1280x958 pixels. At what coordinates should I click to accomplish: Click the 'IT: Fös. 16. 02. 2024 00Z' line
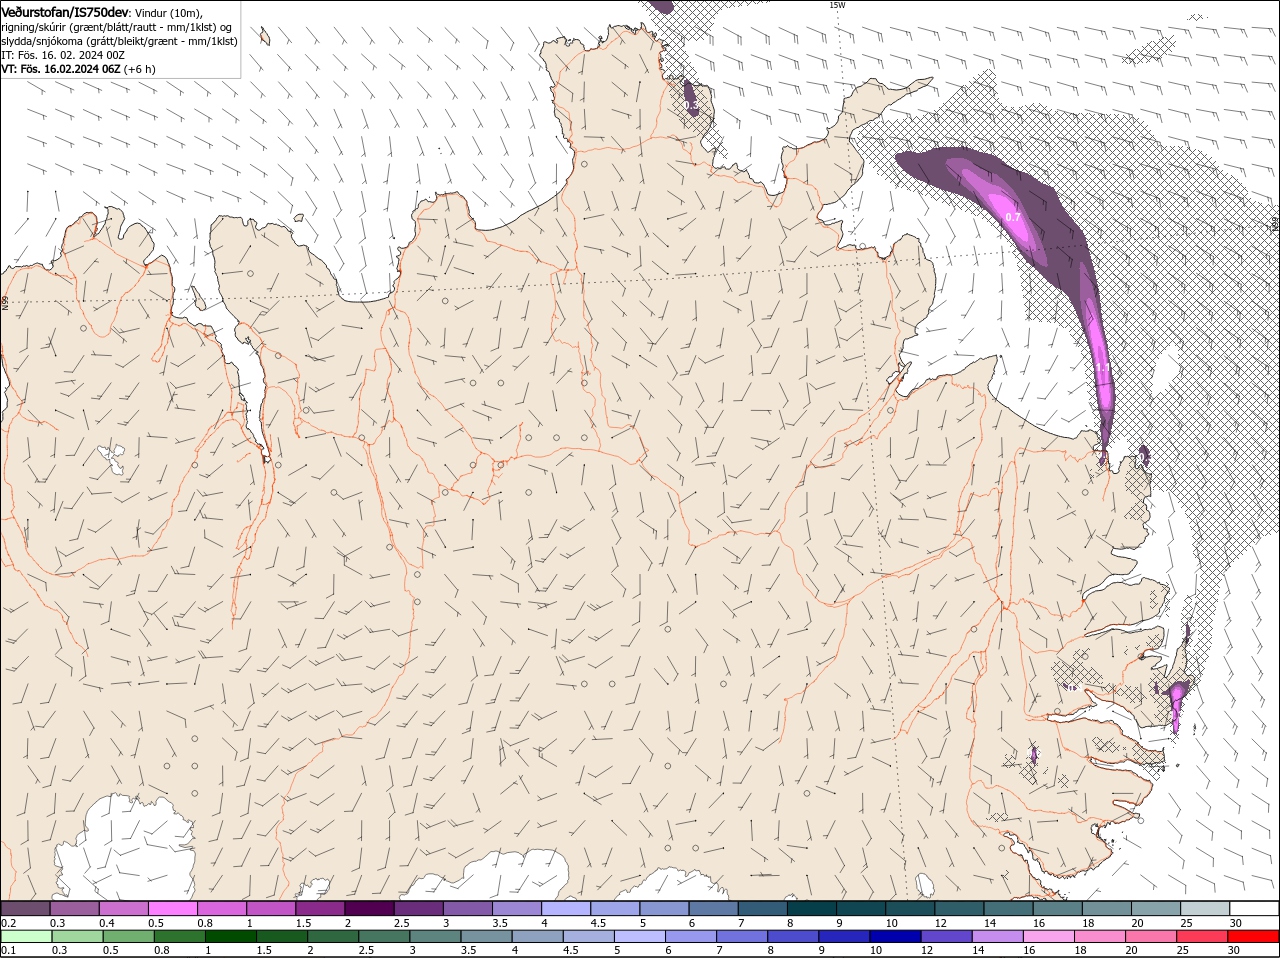[x=63, y=55]
